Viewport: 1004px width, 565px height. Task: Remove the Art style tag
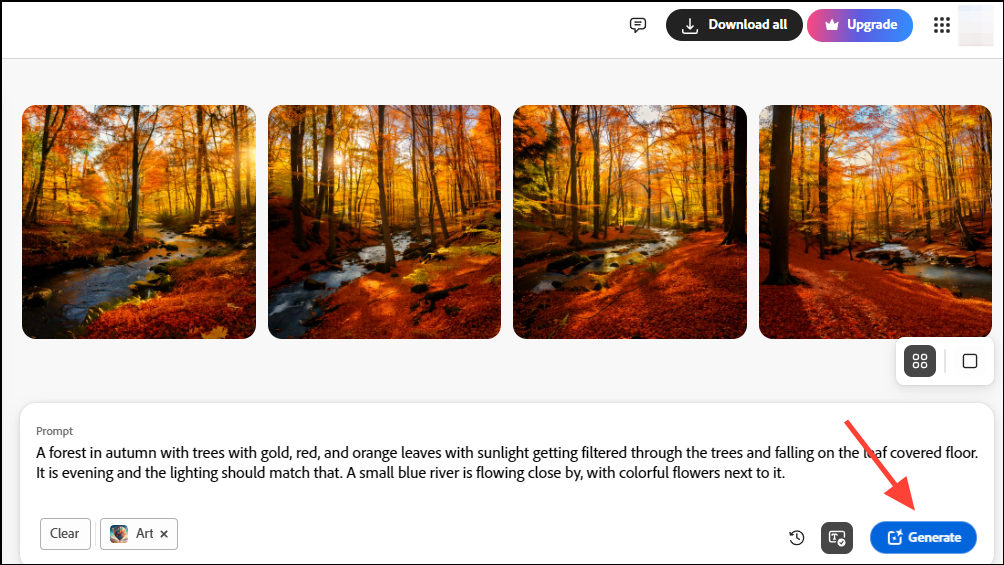164,534
